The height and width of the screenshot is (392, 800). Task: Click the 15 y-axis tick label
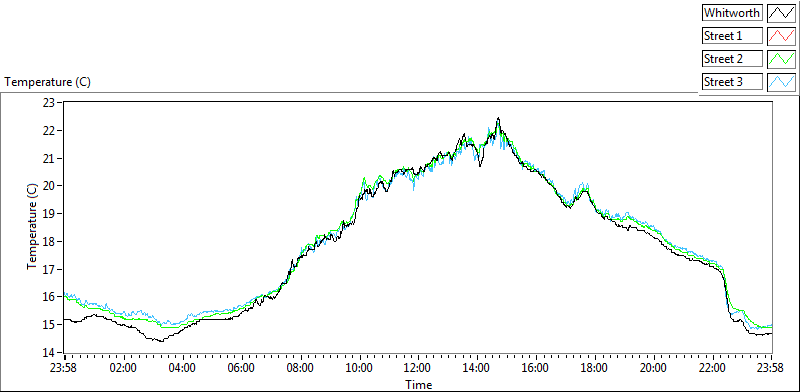coord(48,325)
